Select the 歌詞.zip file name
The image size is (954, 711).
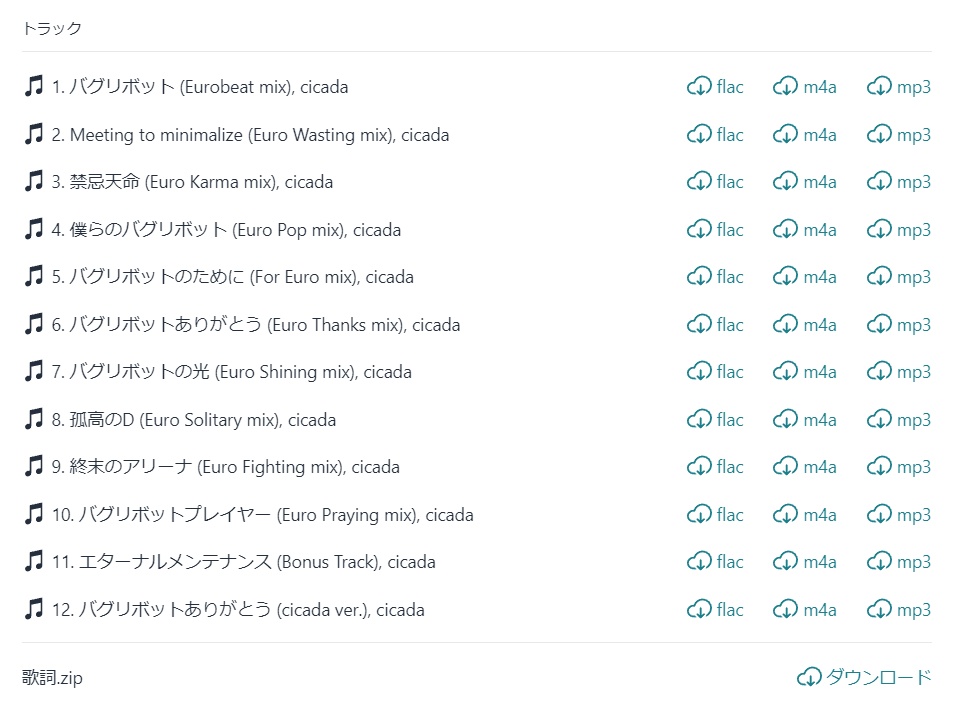coord(52,678)
